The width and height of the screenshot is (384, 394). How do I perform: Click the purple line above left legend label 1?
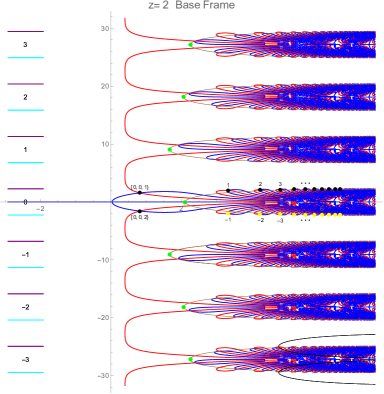(x=26, y=136)
